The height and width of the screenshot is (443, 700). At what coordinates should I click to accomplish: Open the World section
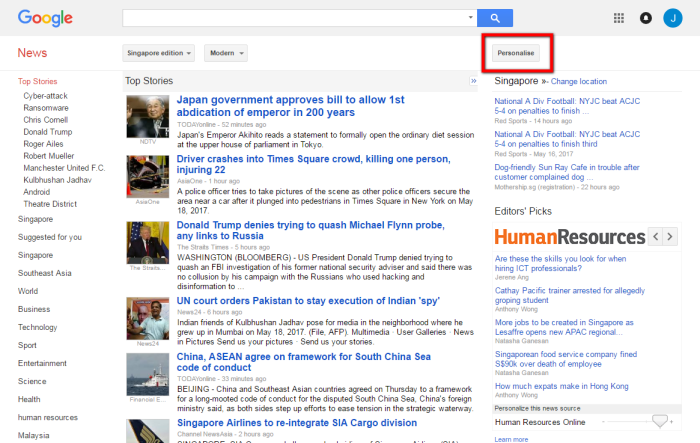(x=28, y=291)
